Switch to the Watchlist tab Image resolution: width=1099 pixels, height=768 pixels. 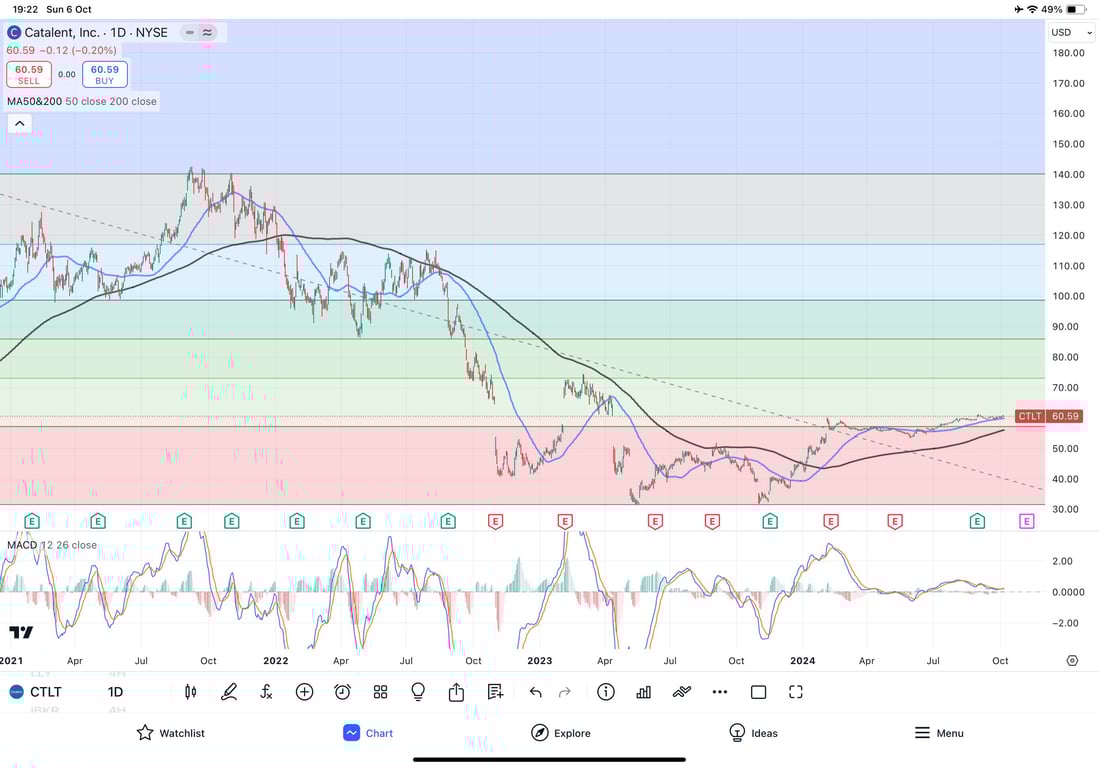(x=170, y=733)
